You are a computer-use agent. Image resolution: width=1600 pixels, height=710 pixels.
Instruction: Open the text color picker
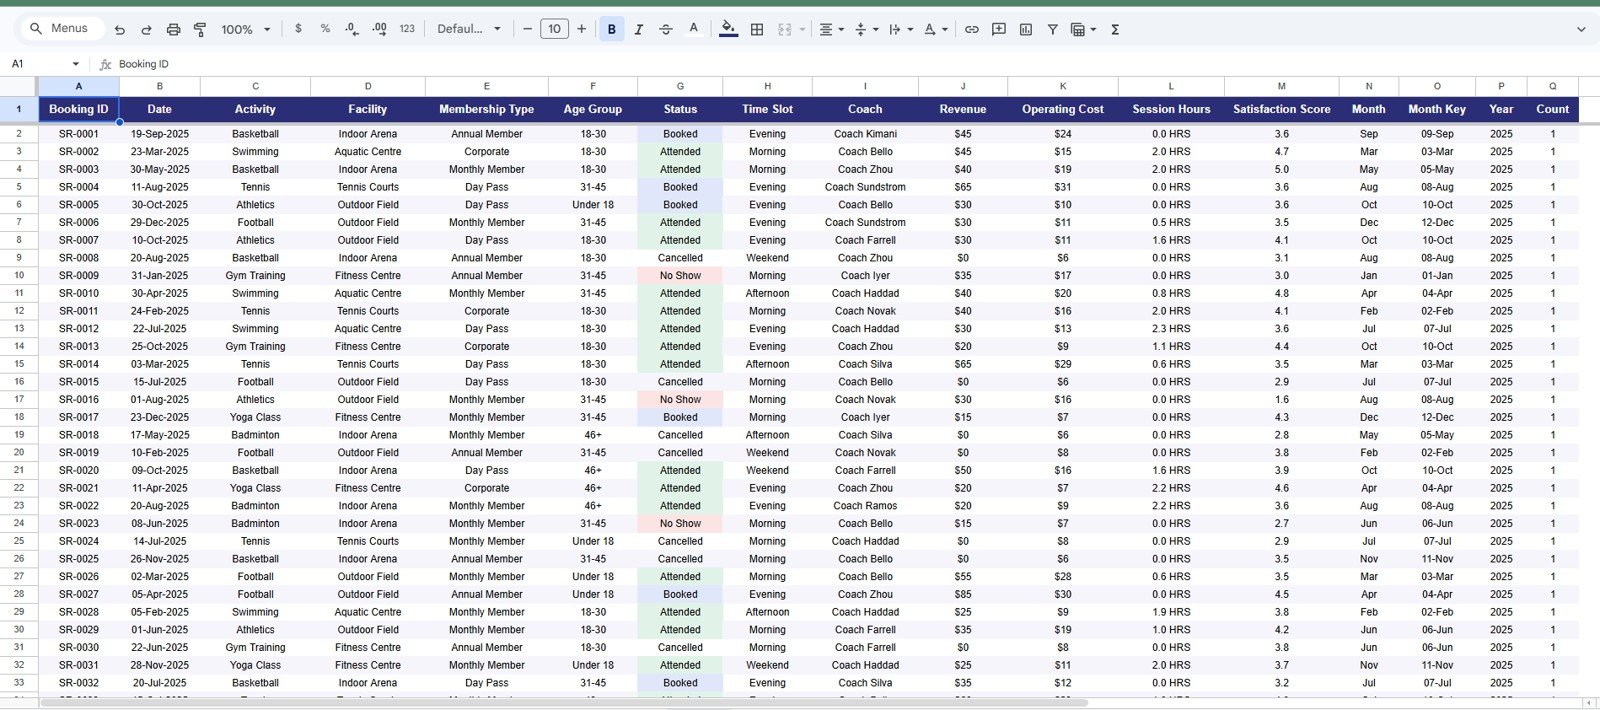click(x=693, y=29)
